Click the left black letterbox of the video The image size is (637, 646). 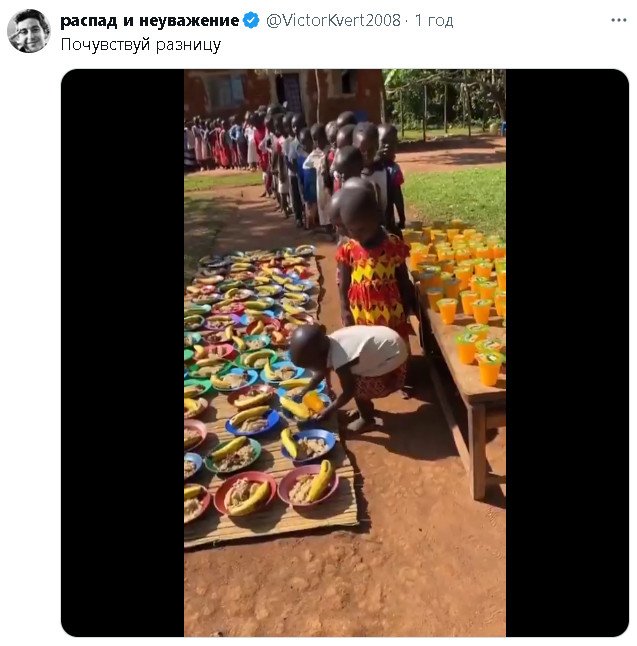tap(122, 352)
